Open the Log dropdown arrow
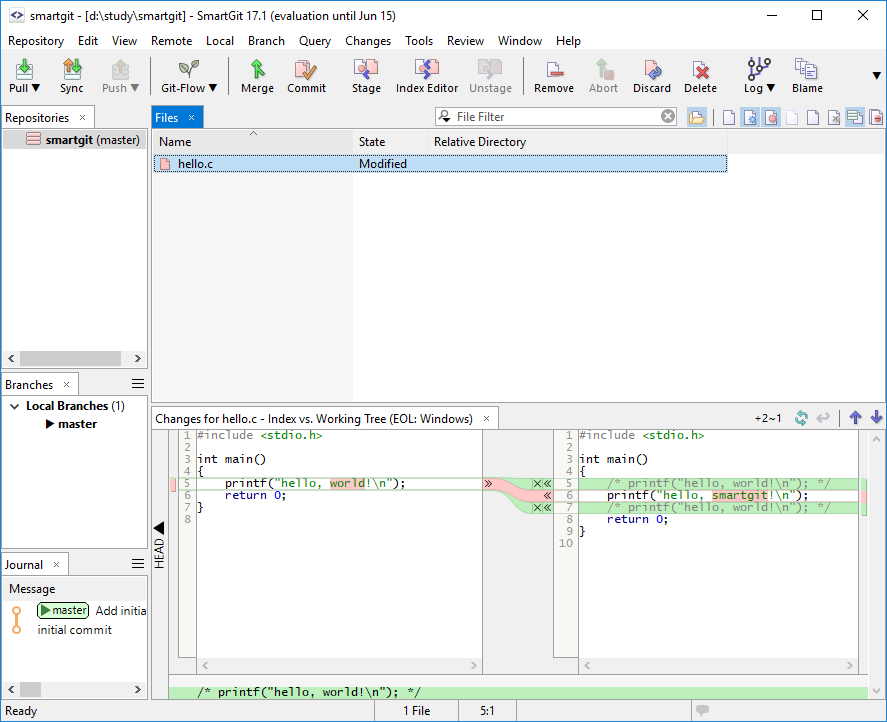887x722 pixels. 770,88
